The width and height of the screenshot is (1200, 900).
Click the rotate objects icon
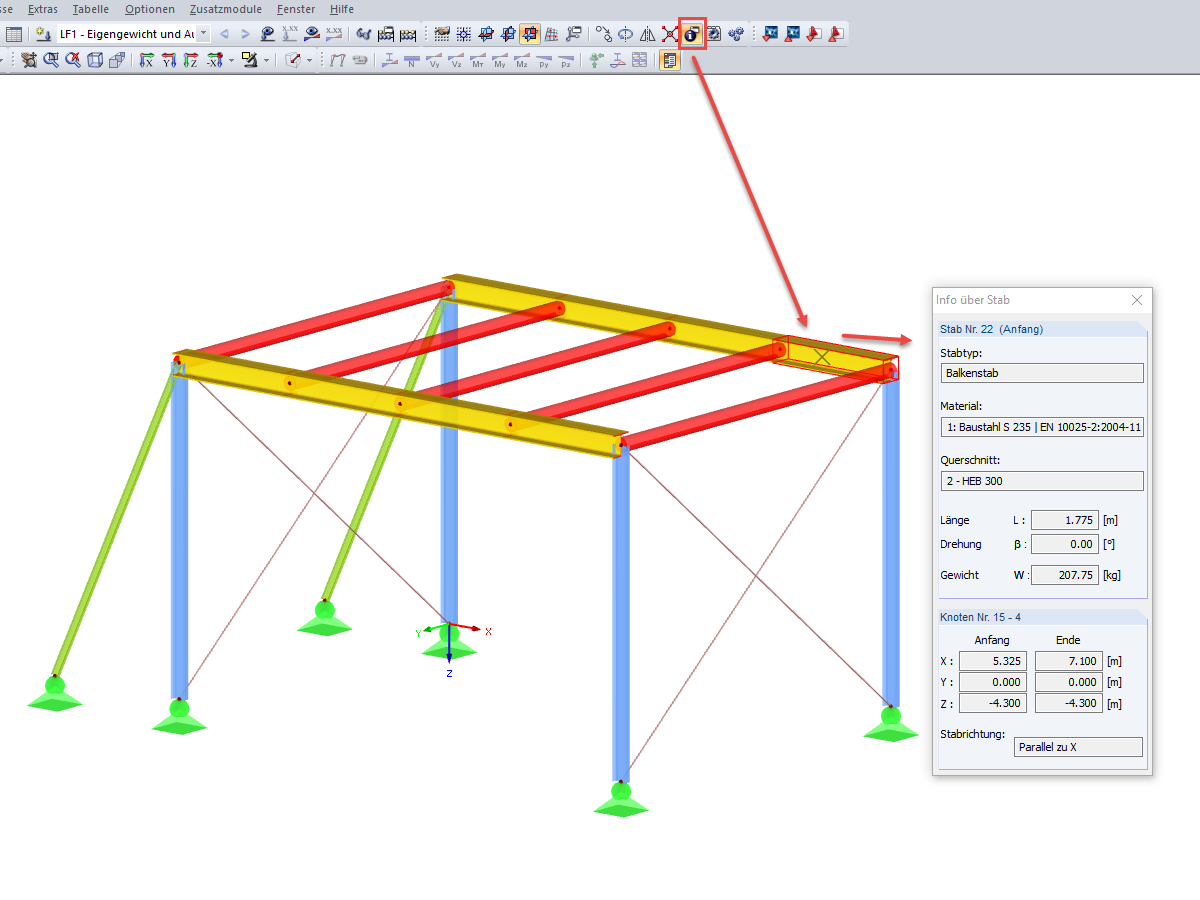point(625,35)
